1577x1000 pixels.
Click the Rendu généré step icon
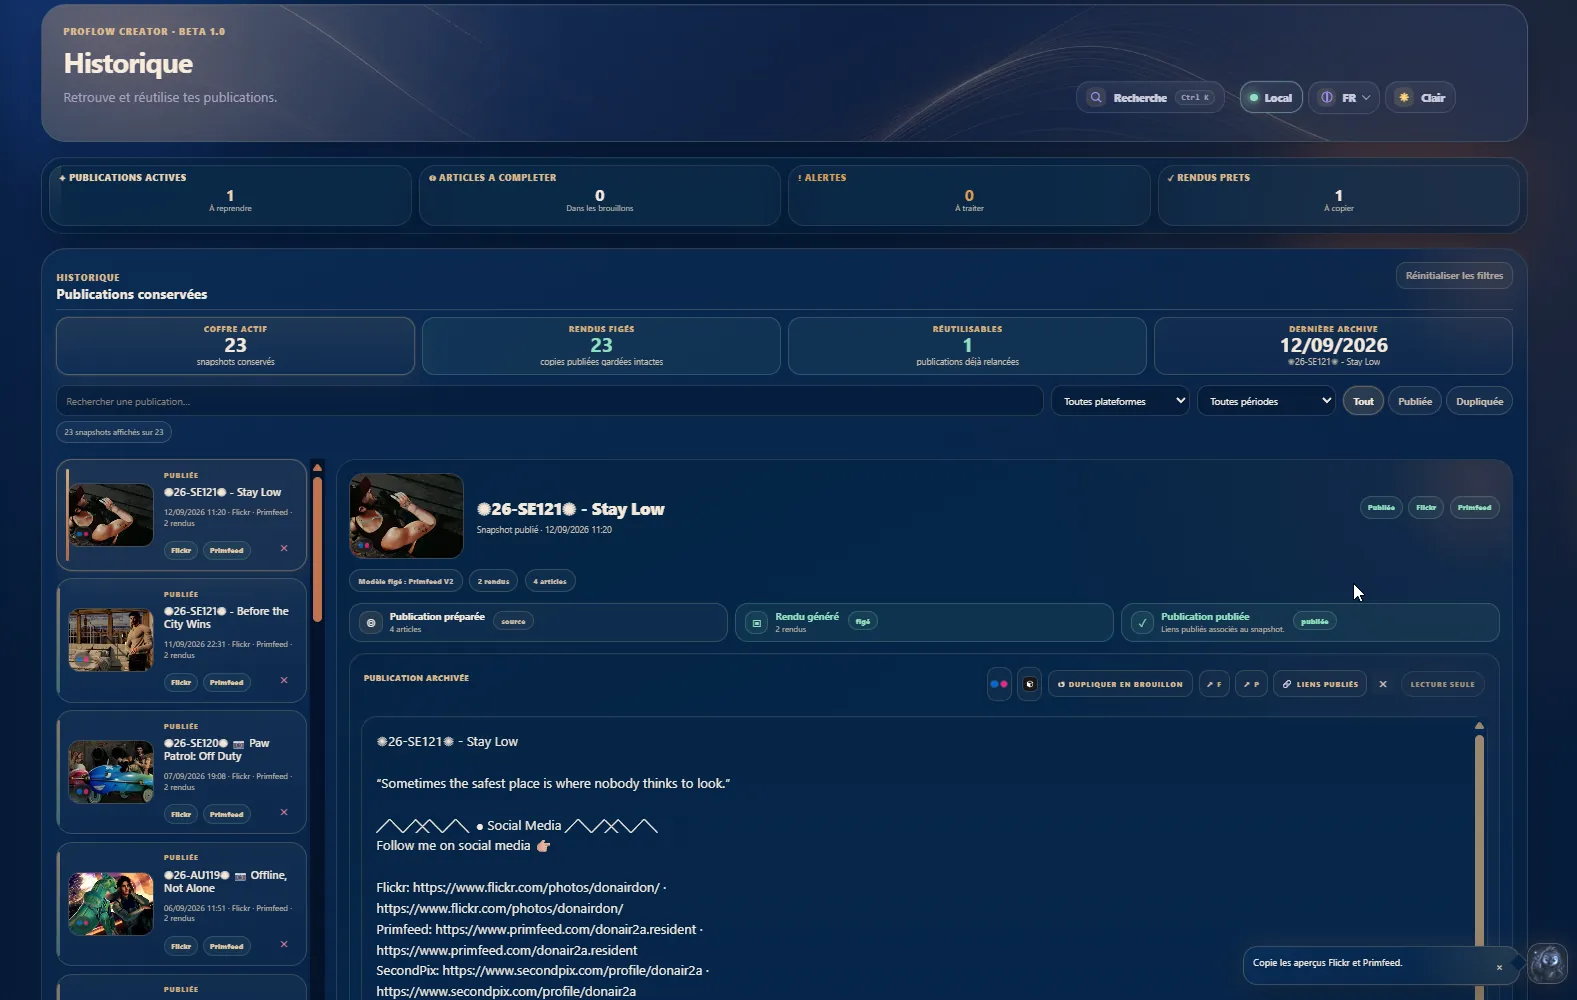point(757,622)
